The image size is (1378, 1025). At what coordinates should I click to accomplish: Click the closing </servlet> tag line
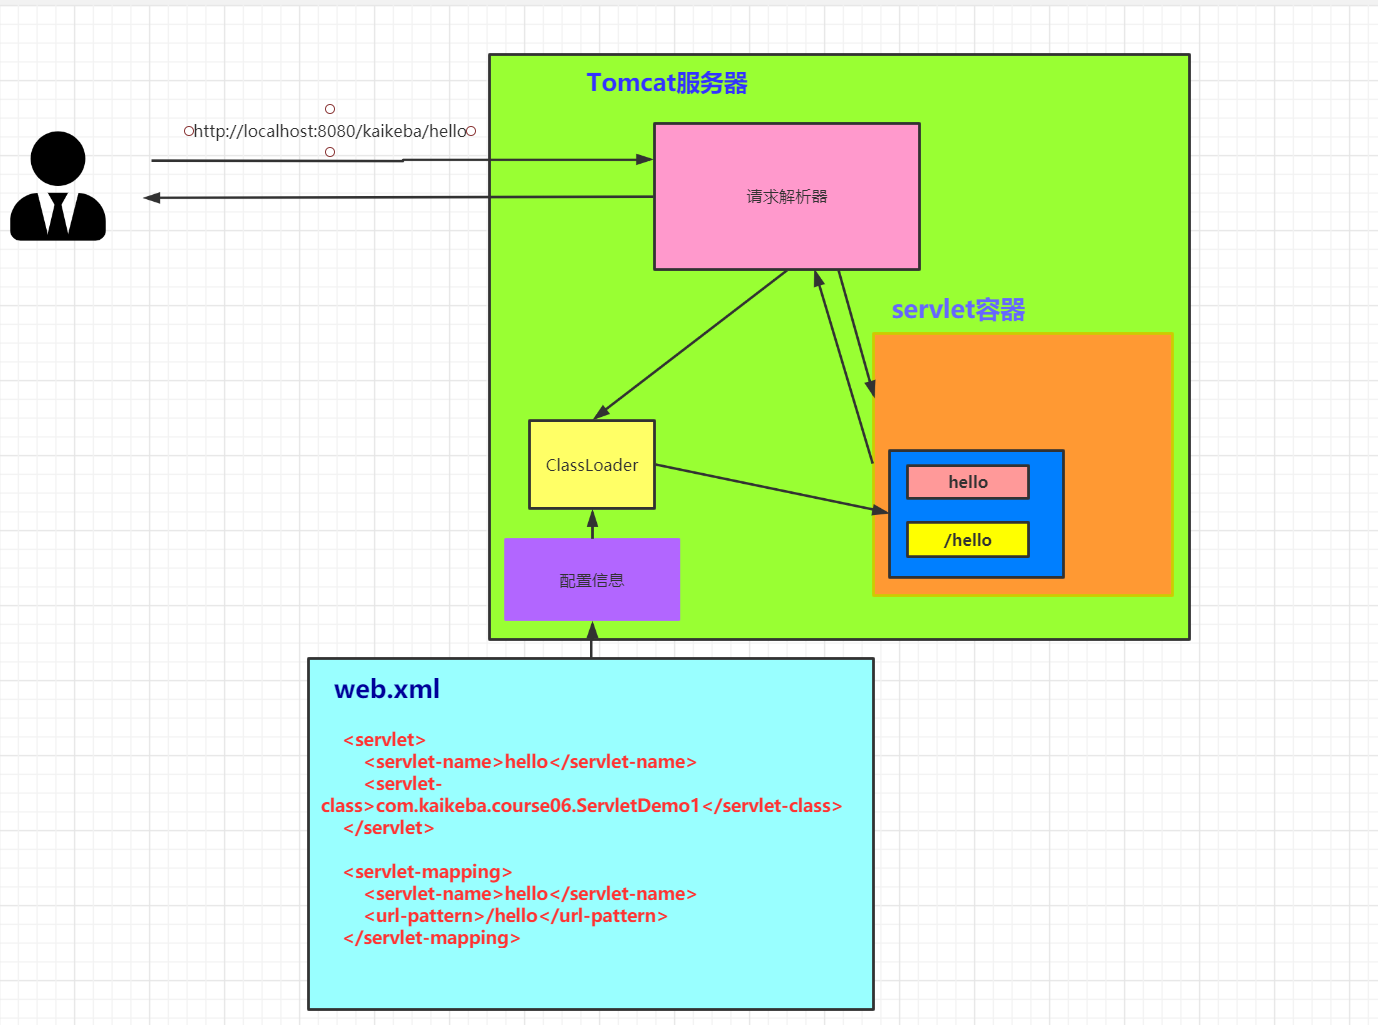[388, 828]
